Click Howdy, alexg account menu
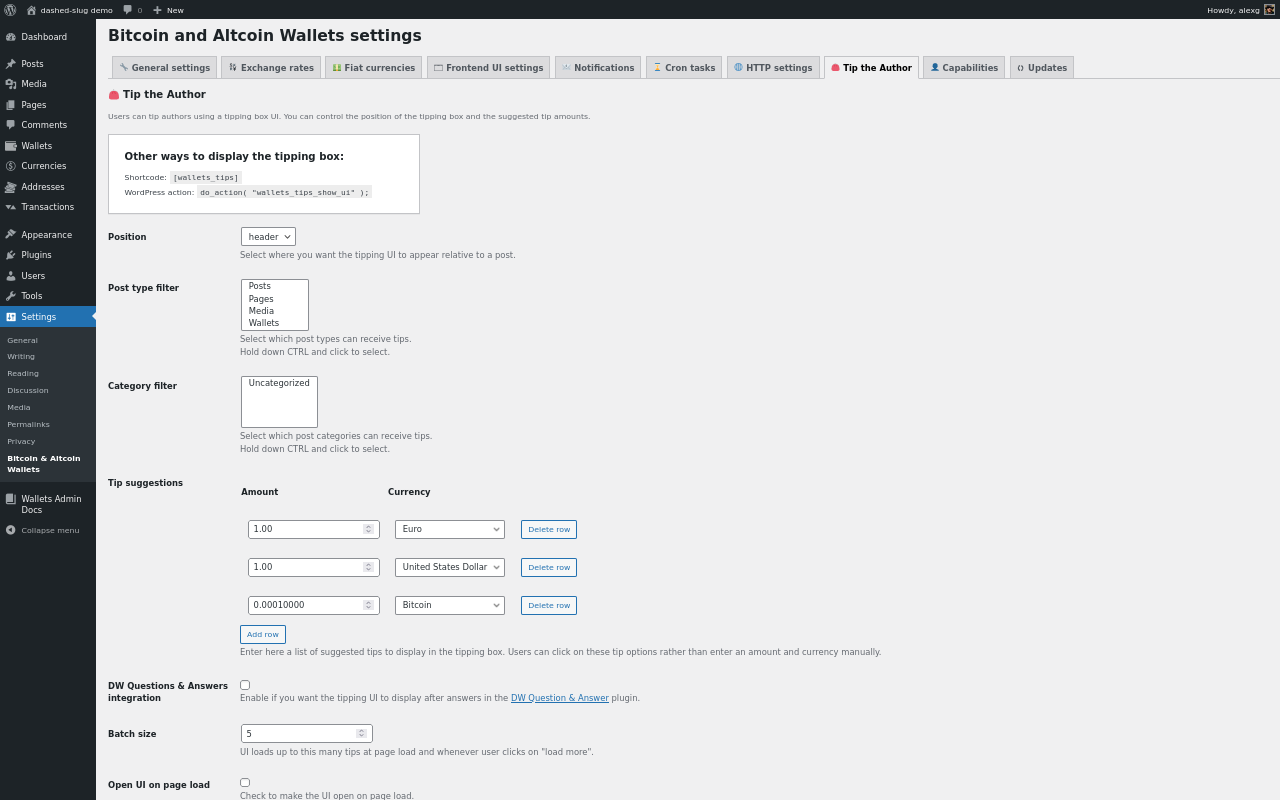This screenshot has width=1280, height=800. pos(1240,10)
